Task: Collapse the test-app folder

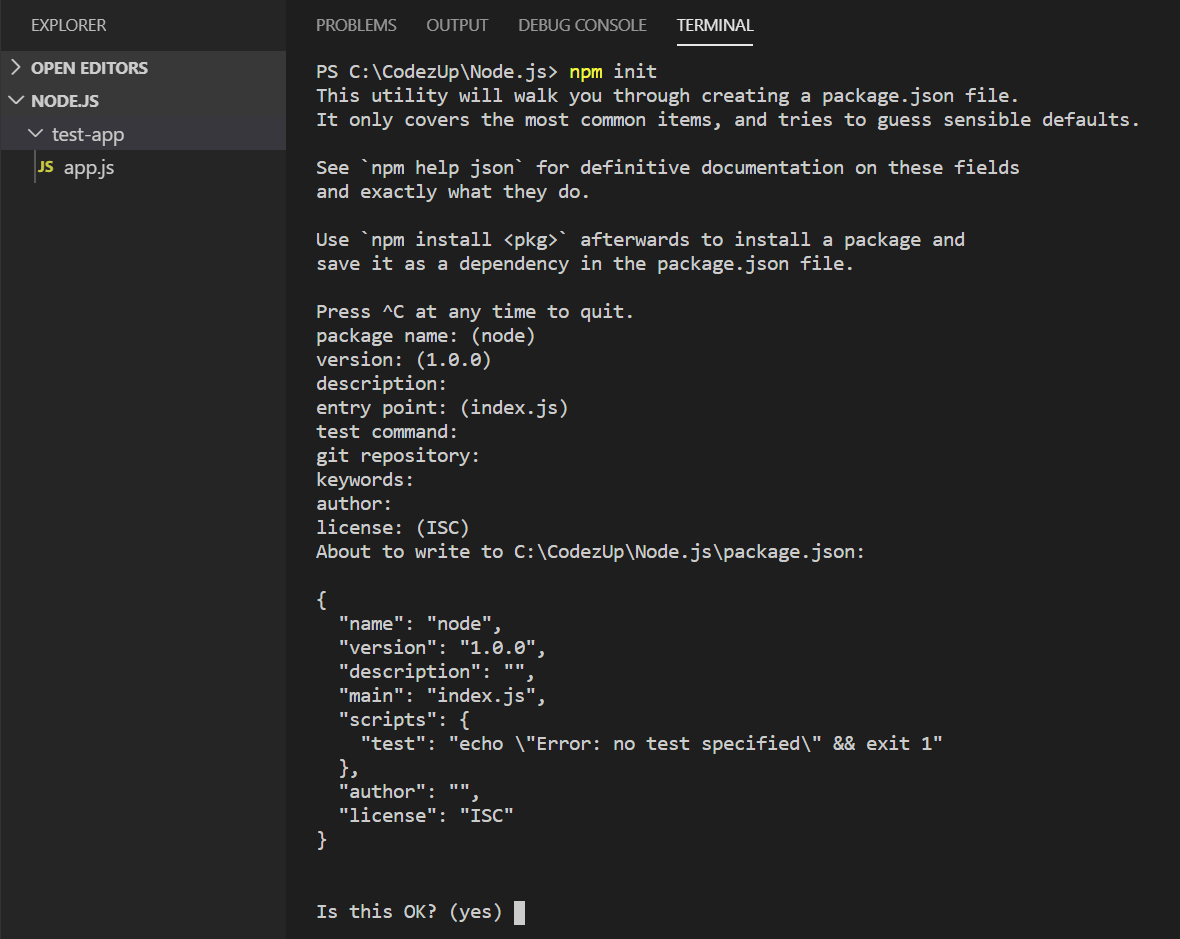Action: tap(36, 133)
